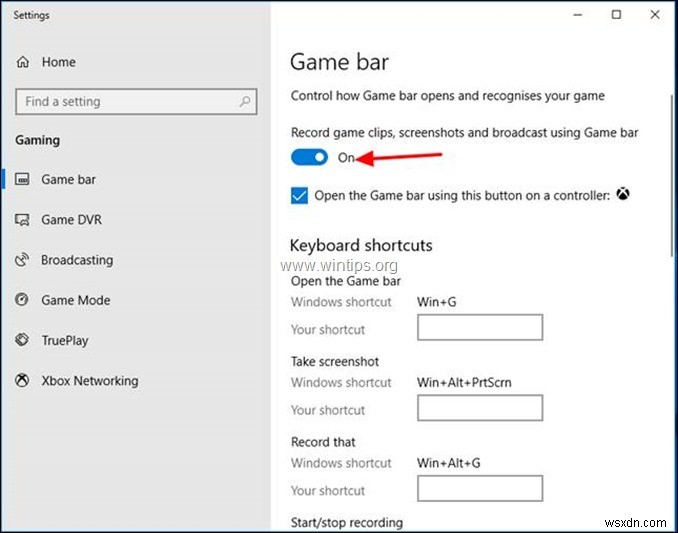This screenshot has height=533, width=678.
Task: Click the TruePlay sidebar icon
Action: point(22,340)
